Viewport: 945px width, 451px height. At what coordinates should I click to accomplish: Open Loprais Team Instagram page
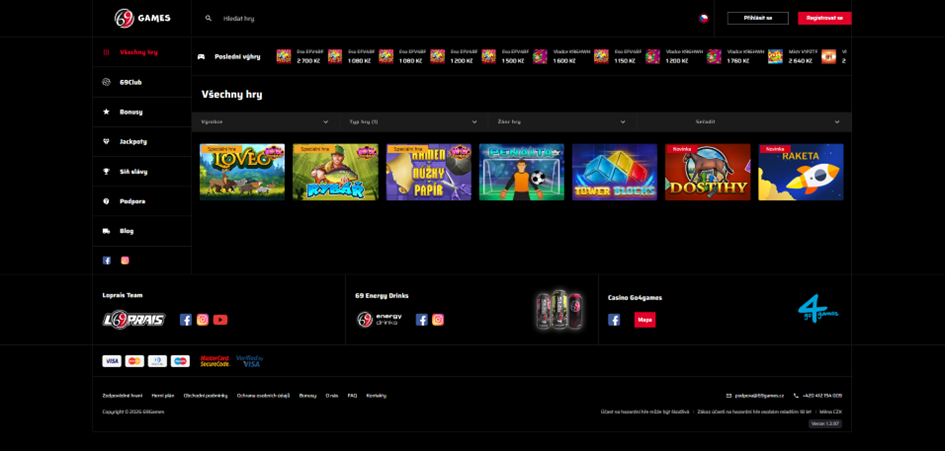click(x=202, y=320)
